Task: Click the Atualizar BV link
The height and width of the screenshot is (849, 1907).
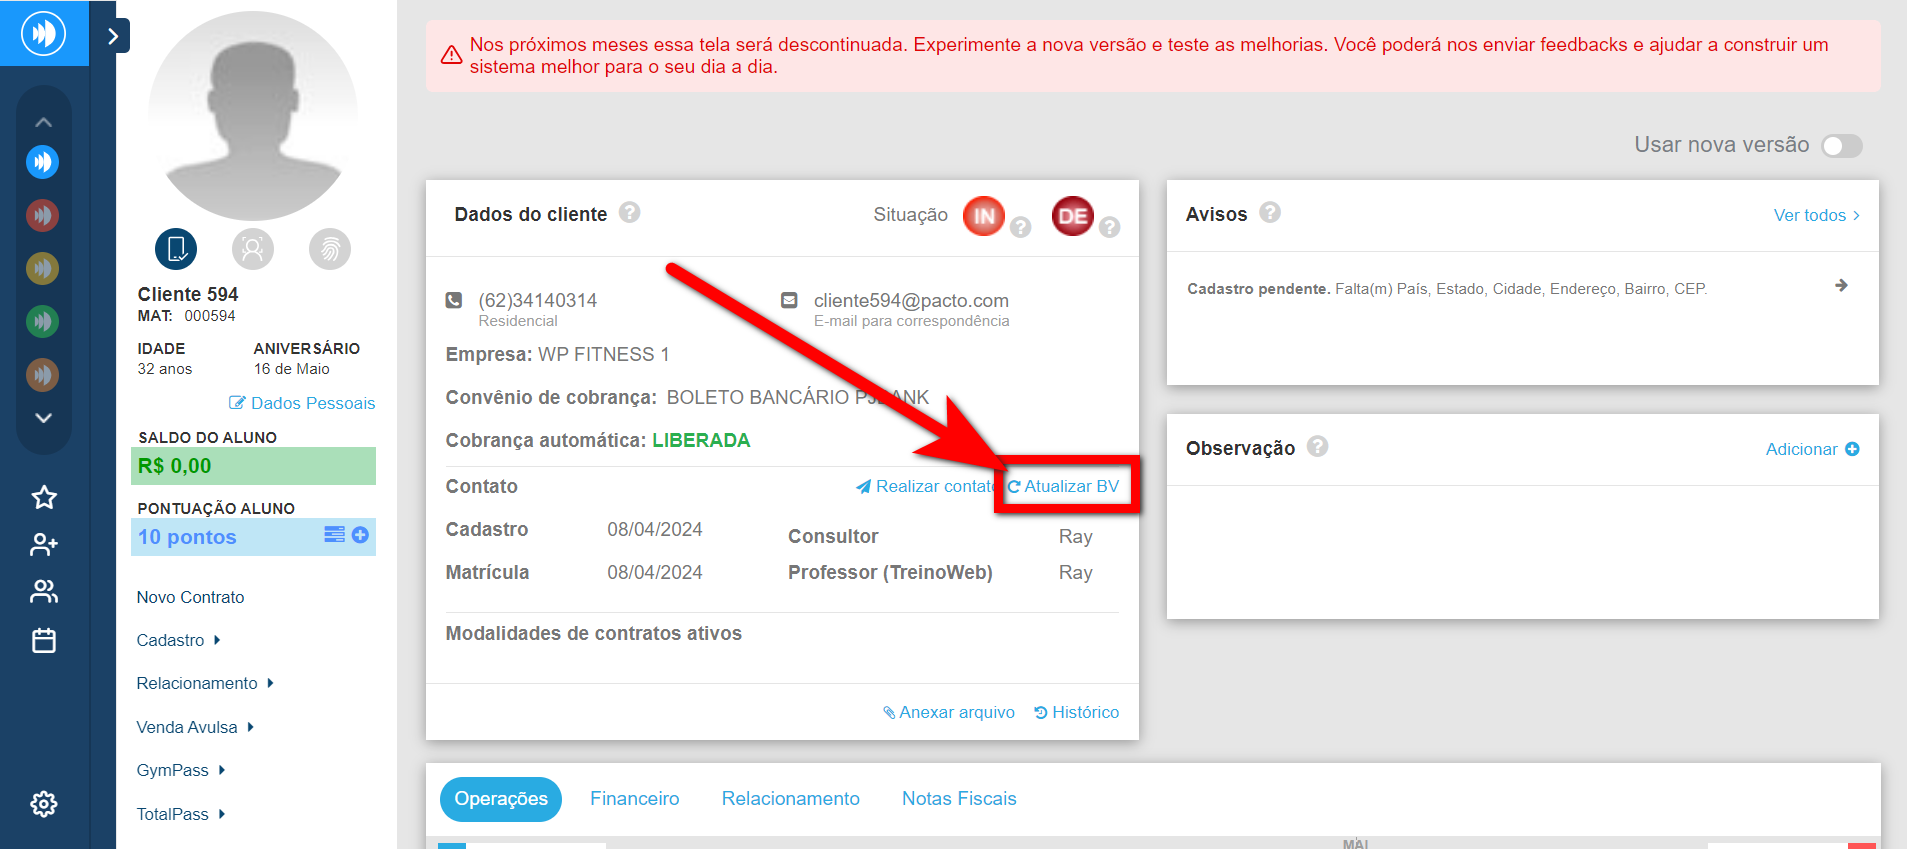Action: click(1064, 486)
